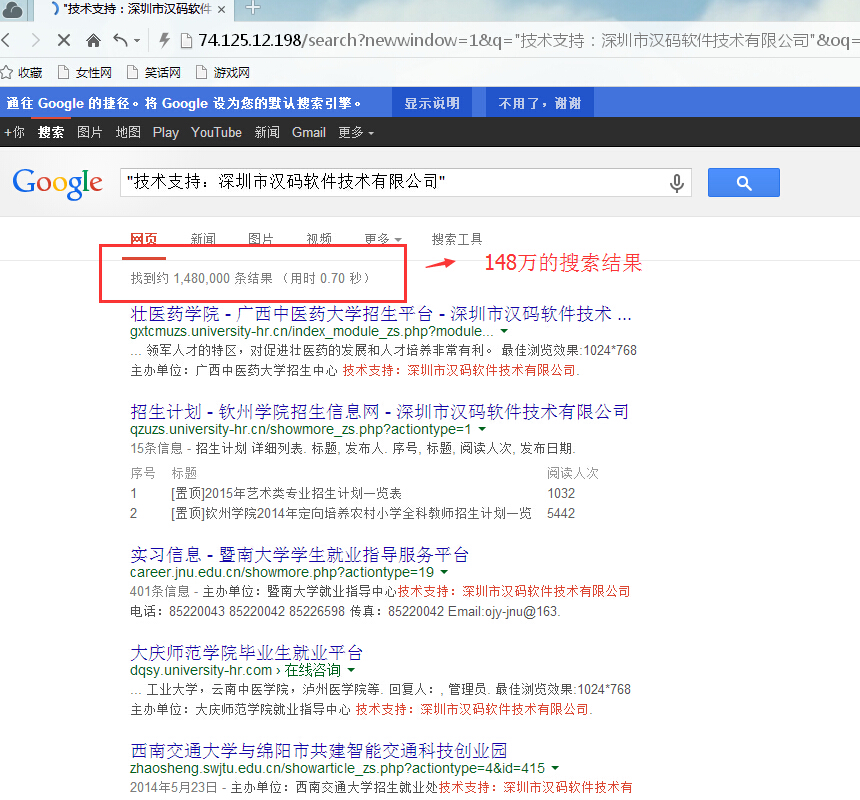Open the 游戏网 bookmark
This screenshot has height=800, width=860.
pyautogui.click(x=223, y=72)
